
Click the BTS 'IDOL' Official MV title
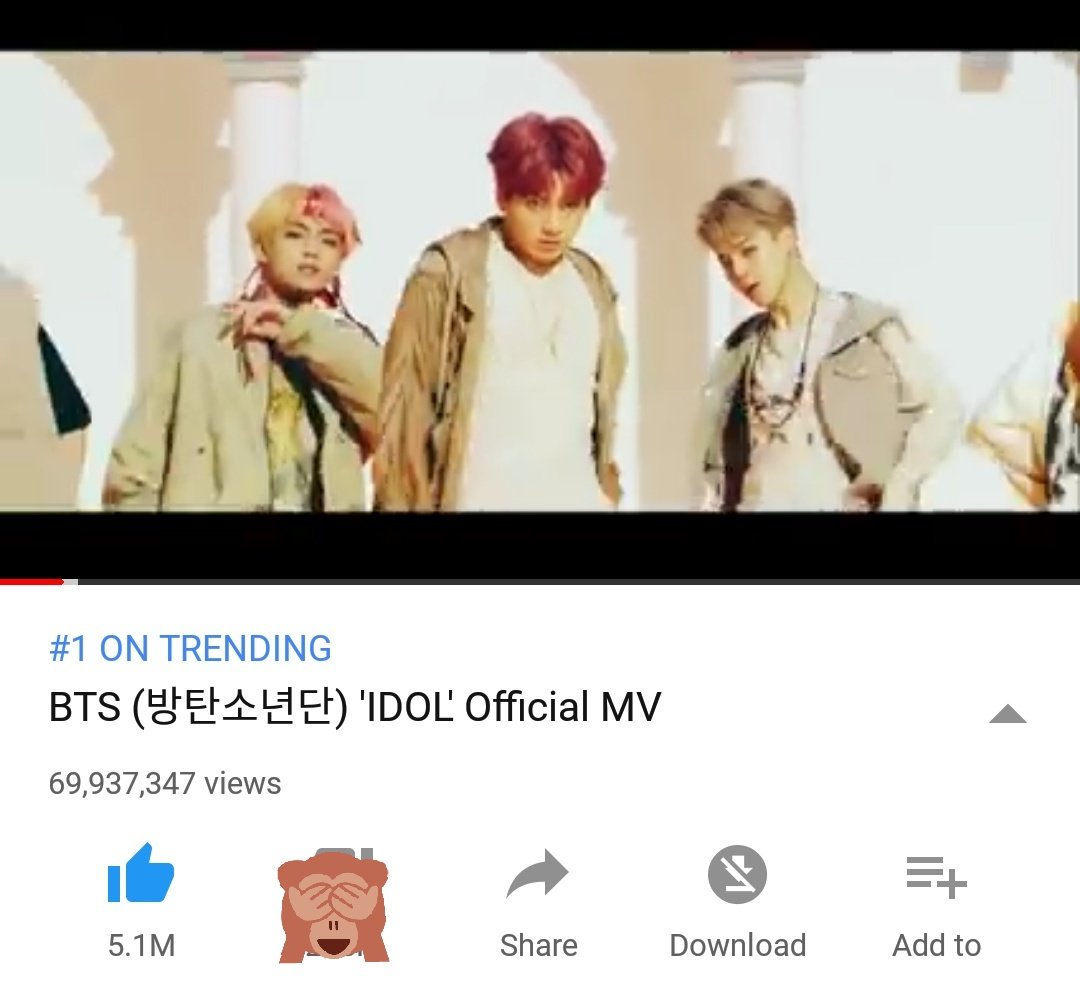pyautogui.click(x=355, y=707)
